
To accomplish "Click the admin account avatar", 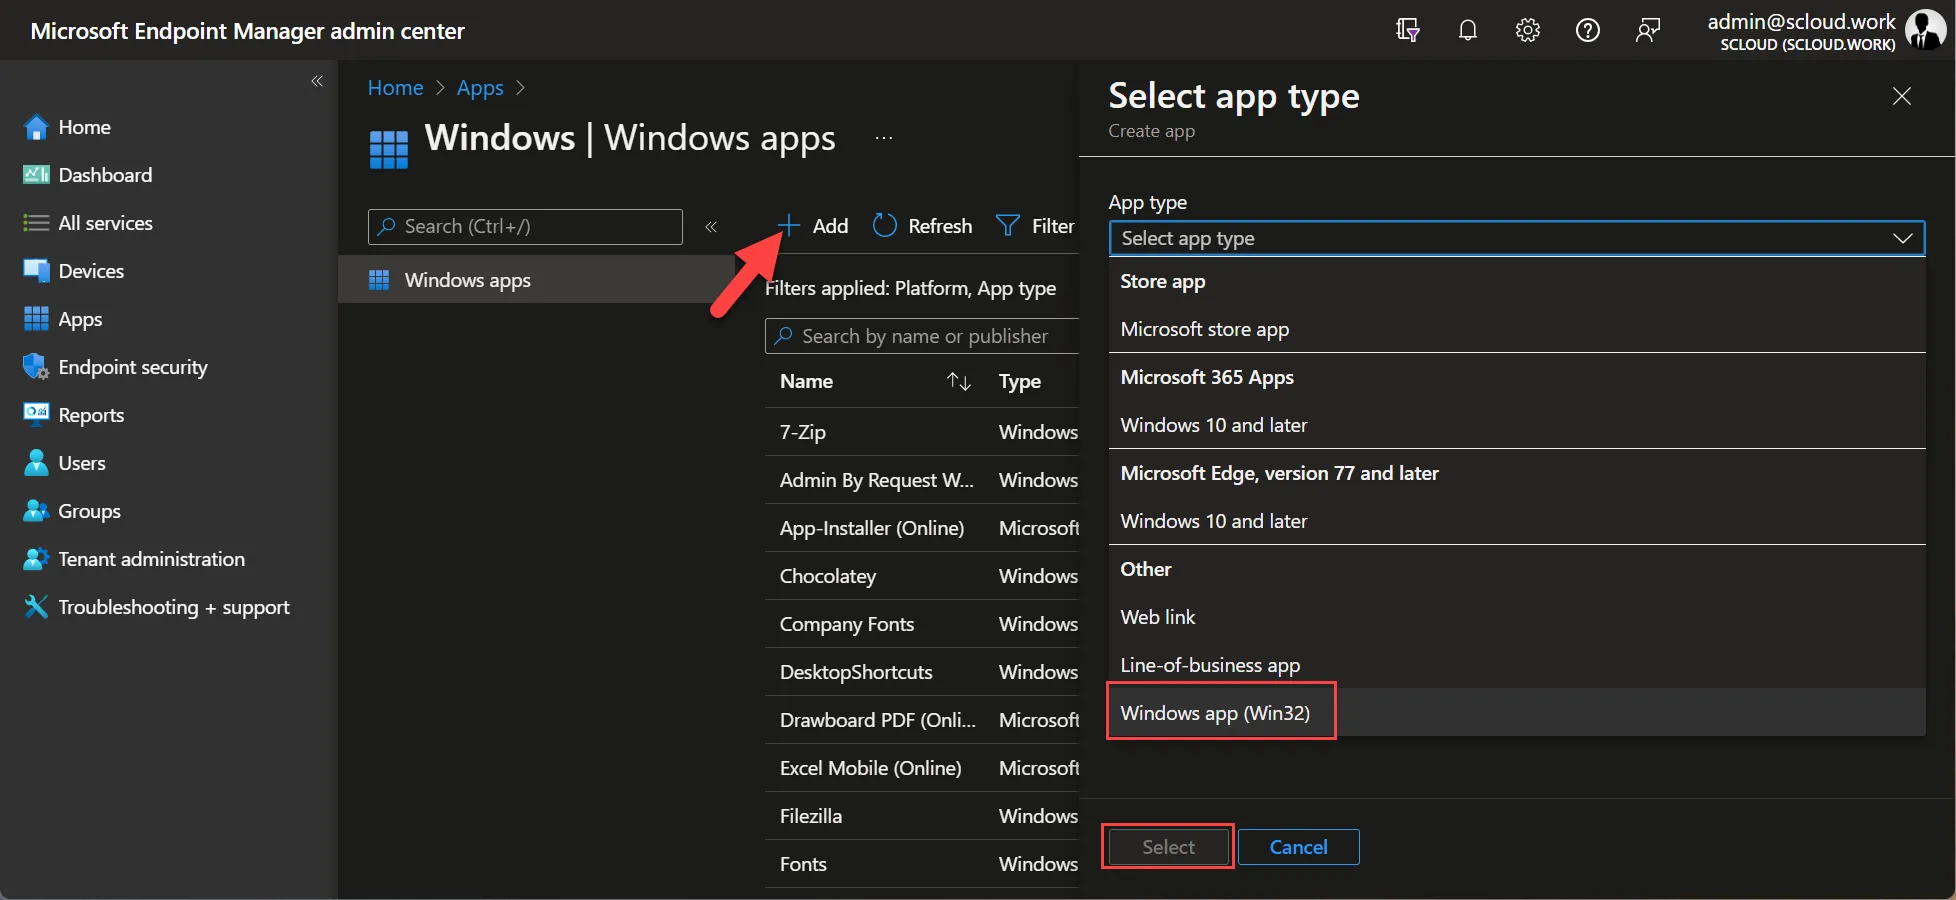I will pyautogui.click(x=1925, y=30).
